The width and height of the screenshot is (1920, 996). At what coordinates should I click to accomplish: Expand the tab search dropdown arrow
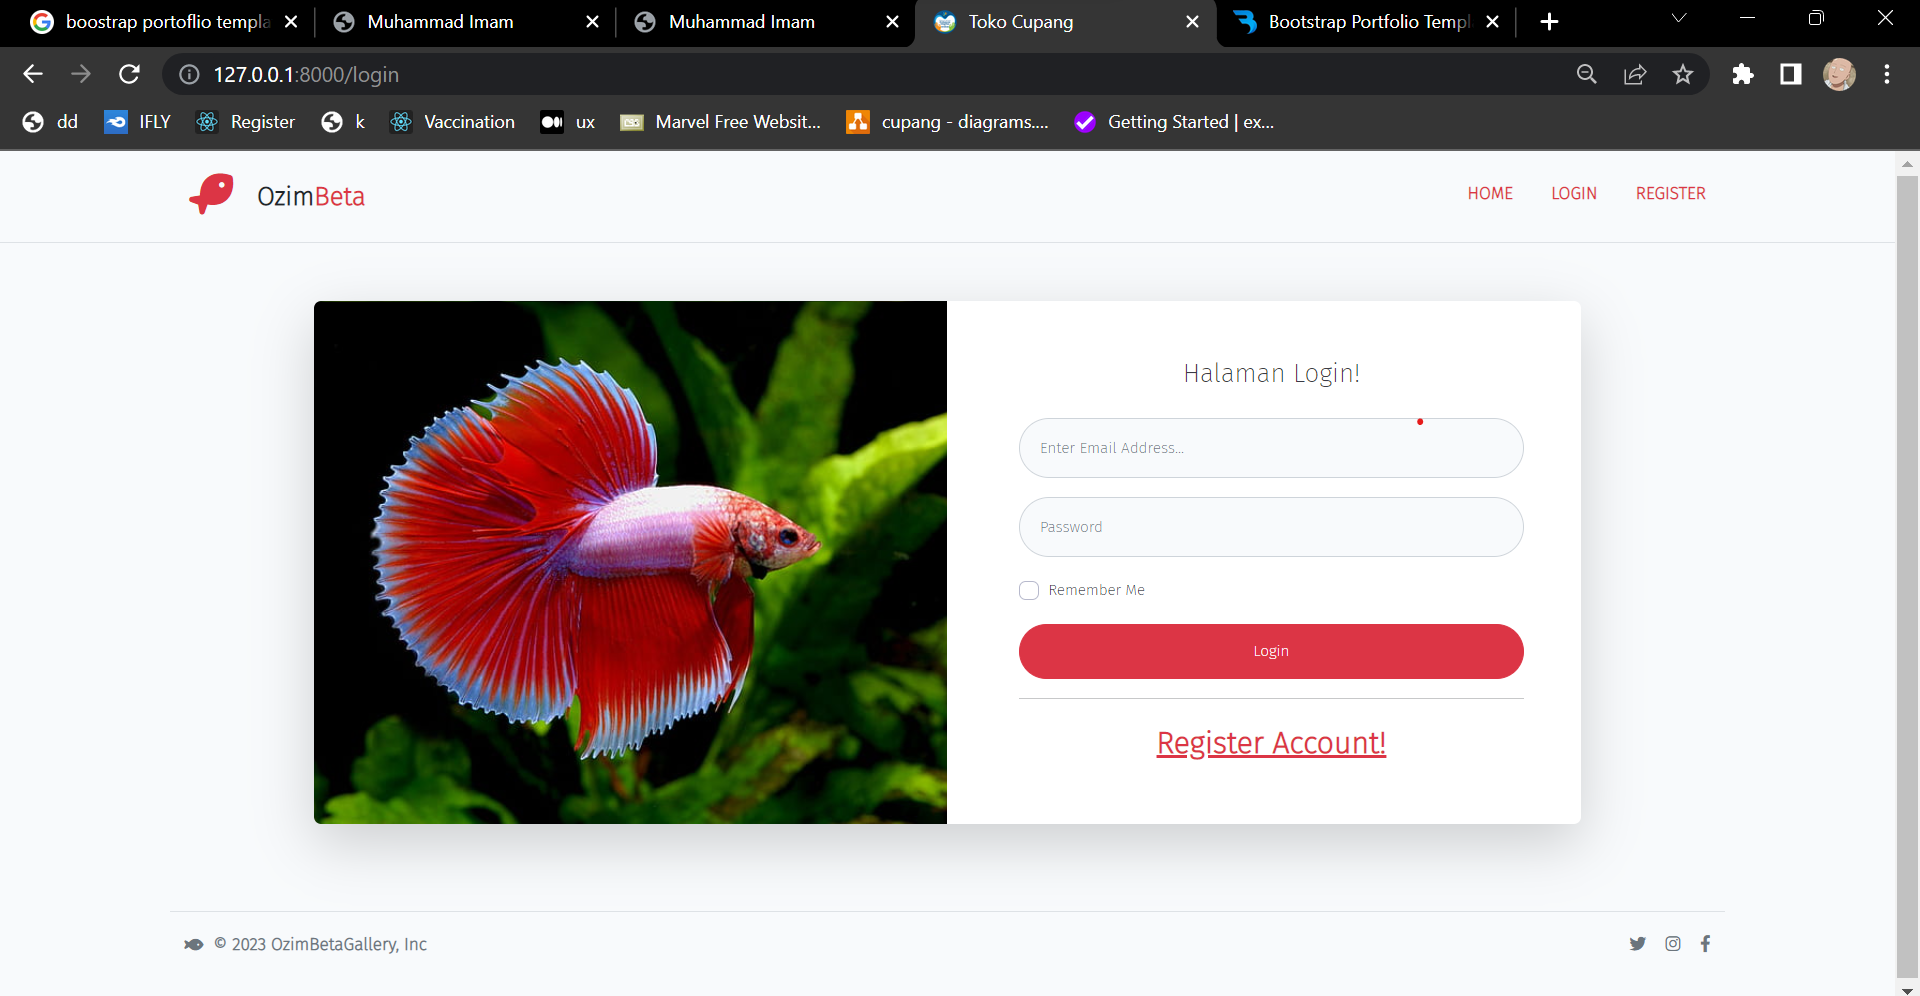1679,19
